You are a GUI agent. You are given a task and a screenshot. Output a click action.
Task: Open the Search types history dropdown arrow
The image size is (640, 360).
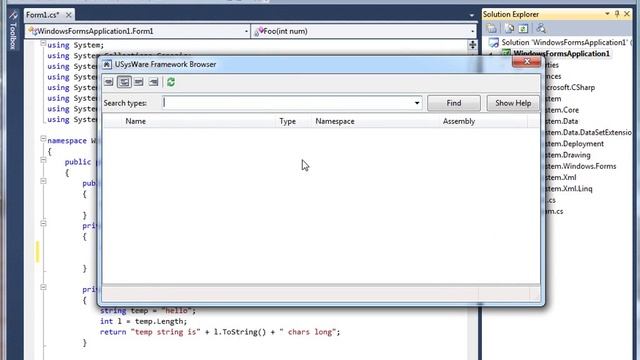(417, 103)
